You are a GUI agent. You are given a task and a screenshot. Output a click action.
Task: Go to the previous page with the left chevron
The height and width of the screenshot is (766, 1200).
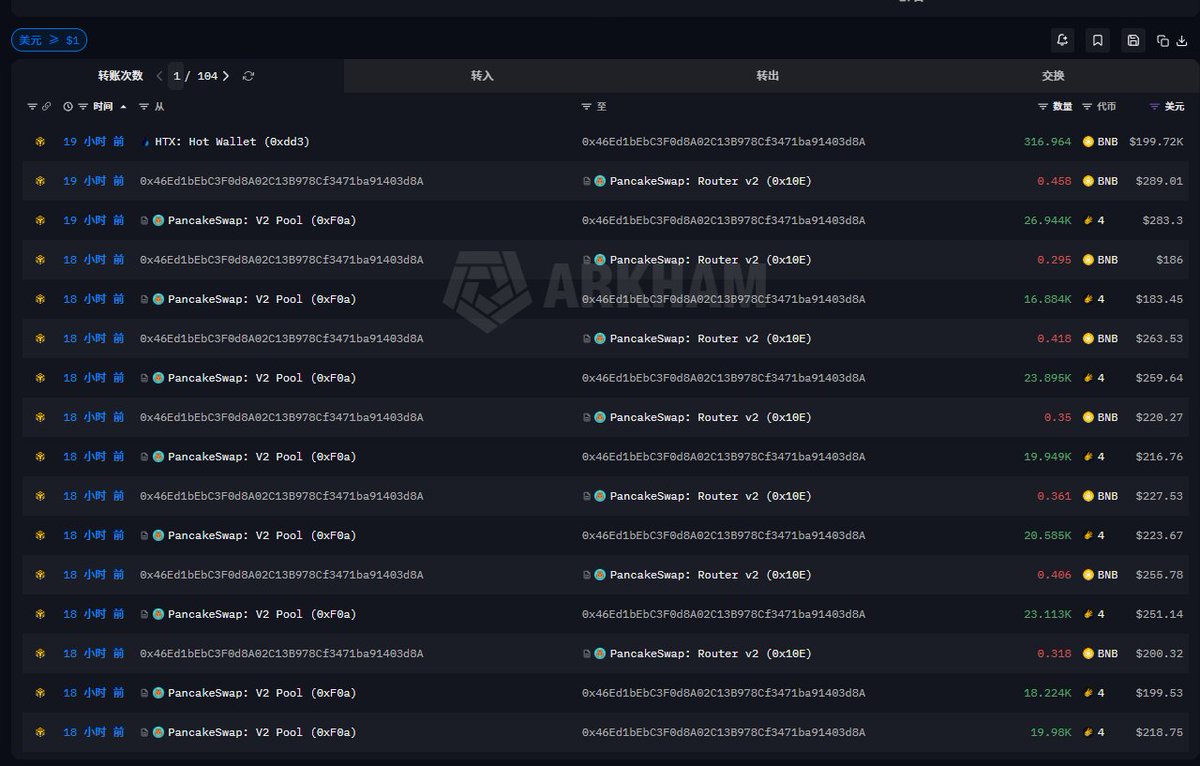click(159, 76)
